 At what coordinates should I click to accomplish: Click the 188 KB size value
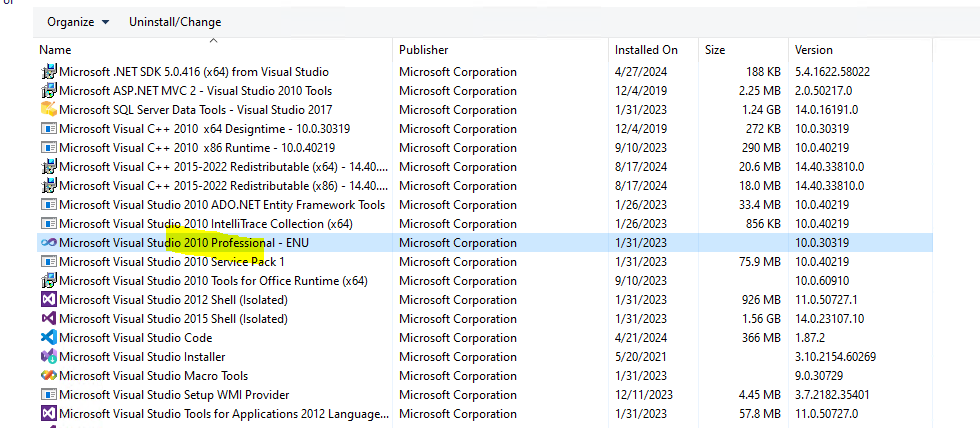click(x=763, y=72)
